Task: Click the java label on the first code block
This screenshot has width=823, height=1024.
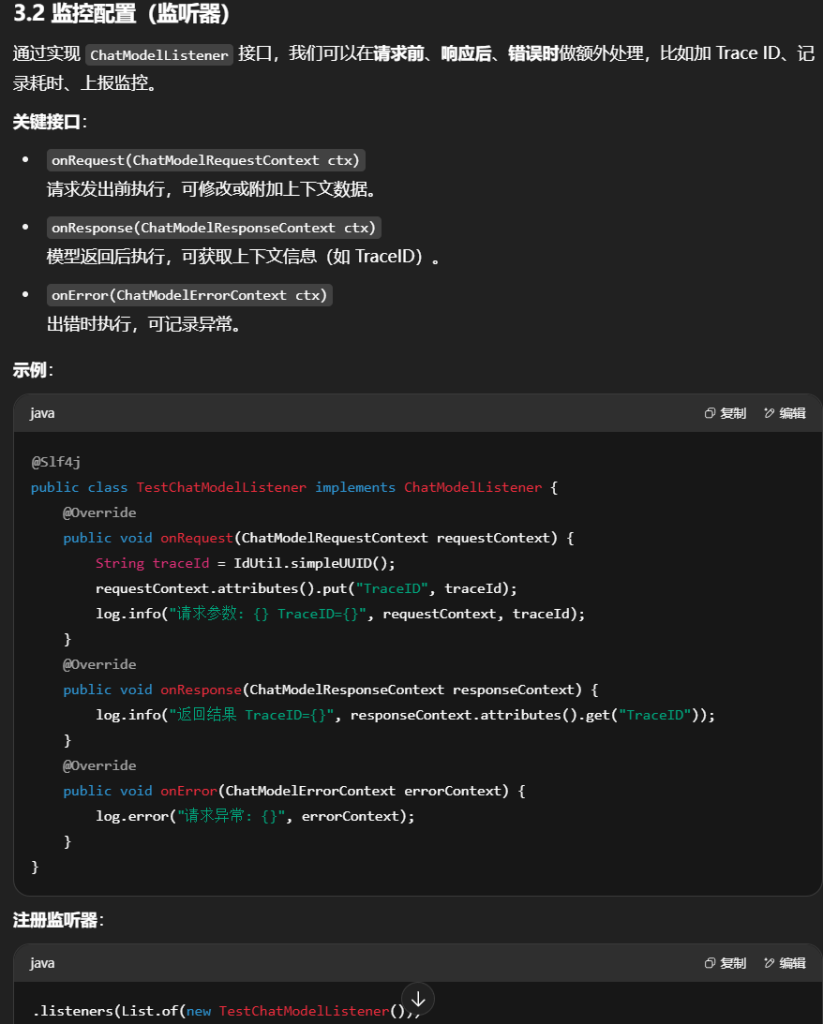Action: coord(42,413)
